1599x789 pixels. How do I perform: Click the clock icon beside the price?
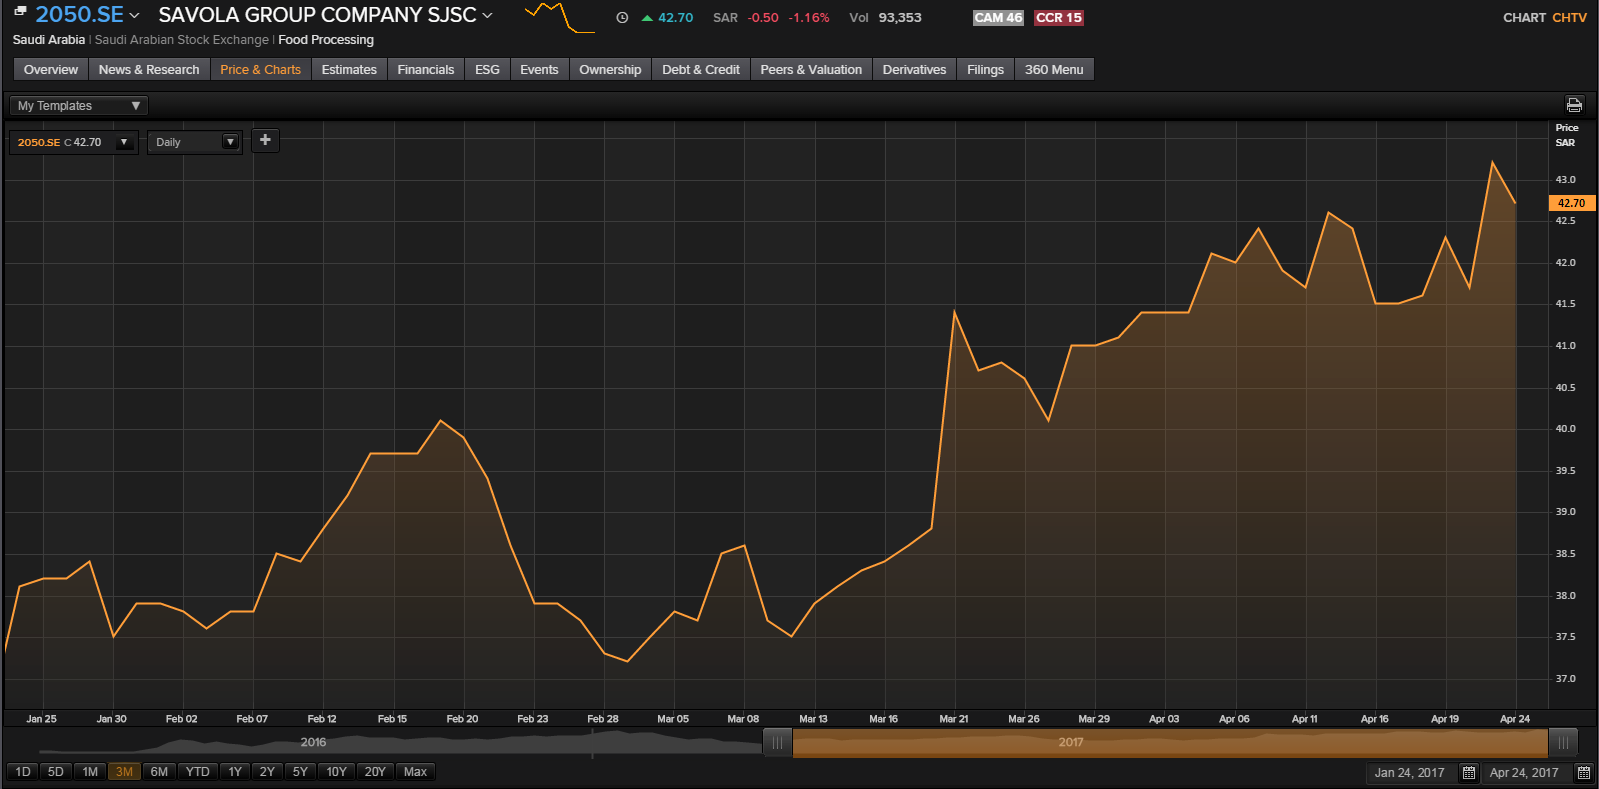pos(622,18)
